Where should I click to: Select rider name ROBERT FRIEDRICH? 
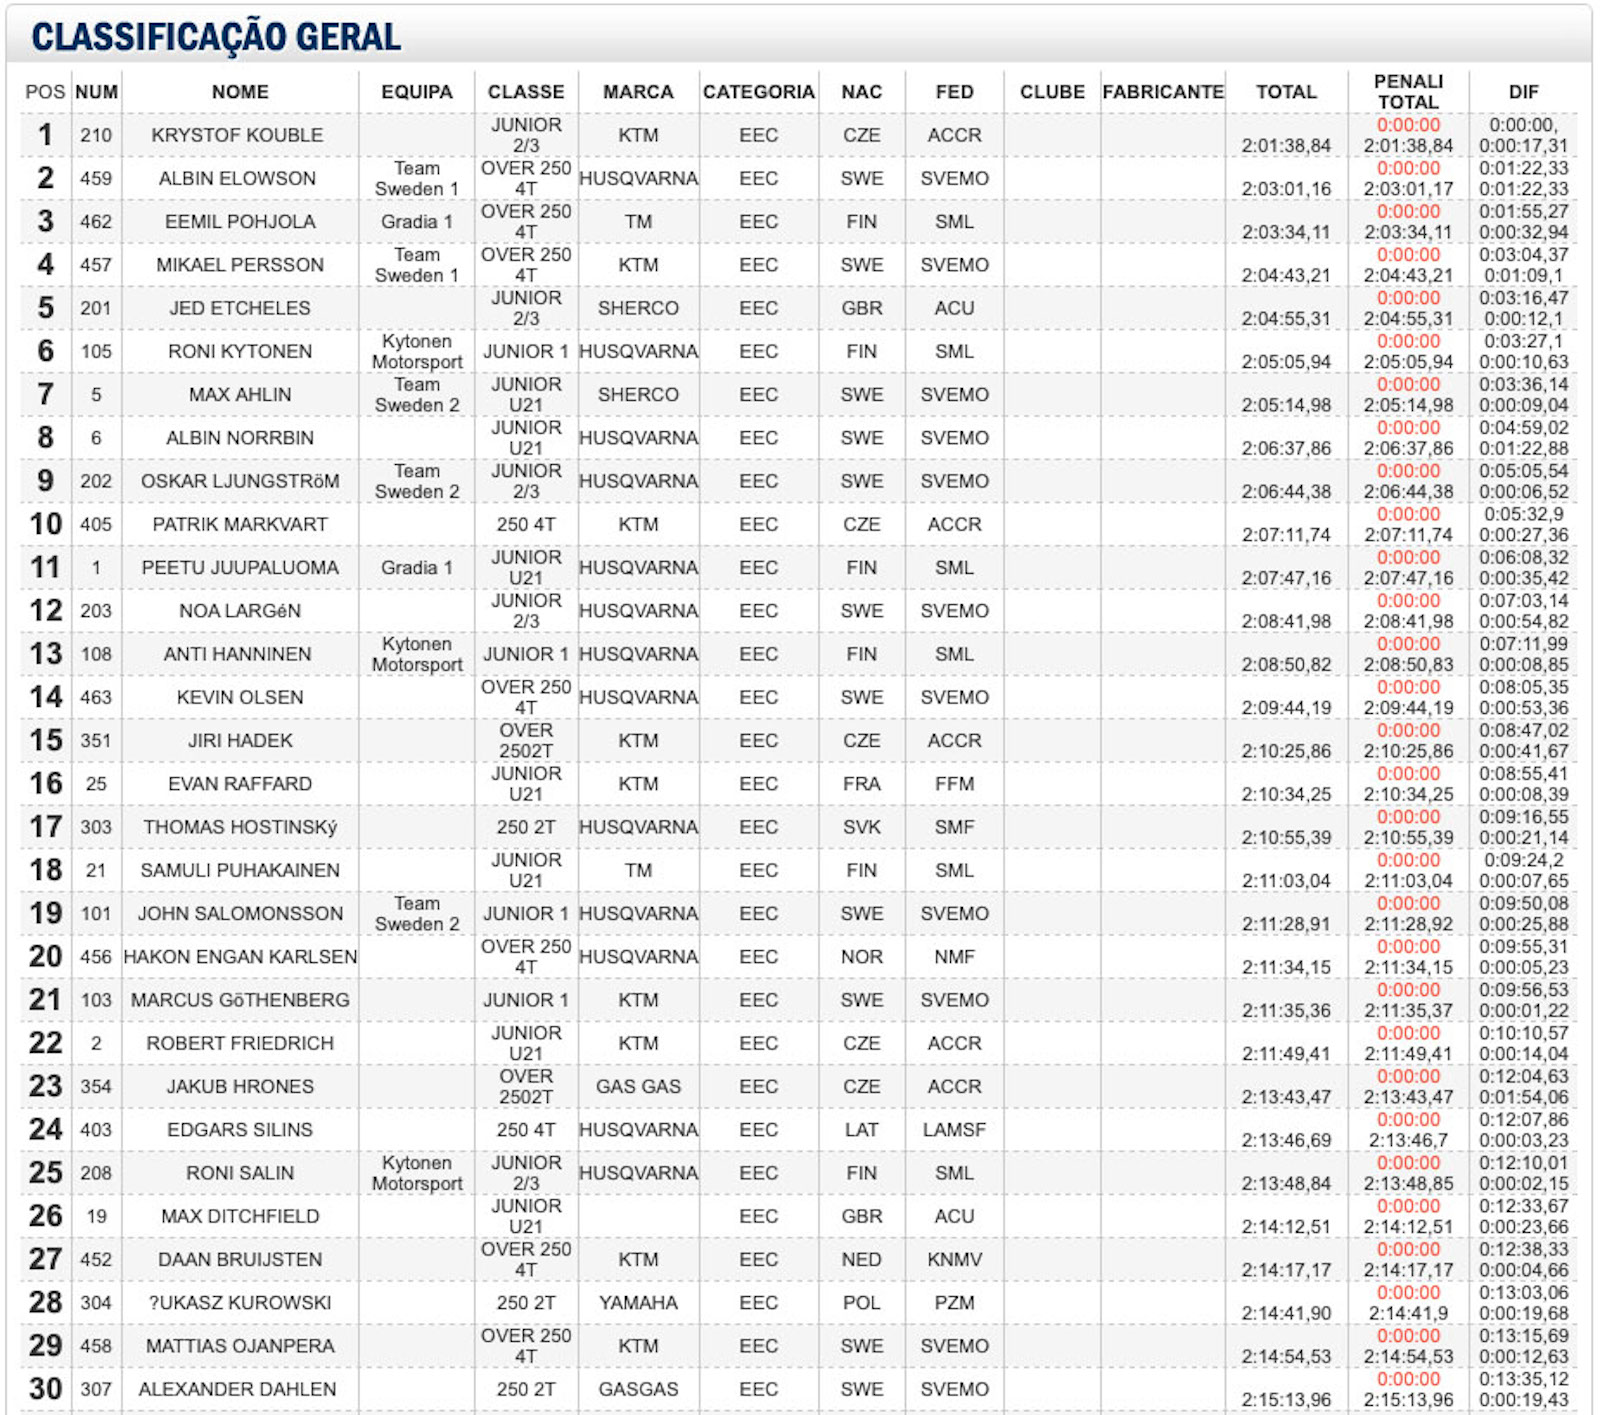point(240,1043)
